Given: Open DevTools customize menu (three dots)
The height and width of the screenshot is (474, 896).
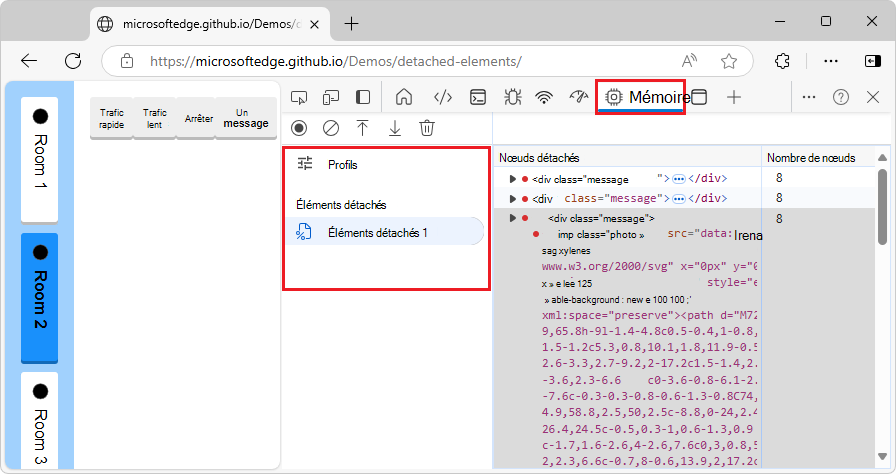Looking at the screenshot, I should (809, 98).
